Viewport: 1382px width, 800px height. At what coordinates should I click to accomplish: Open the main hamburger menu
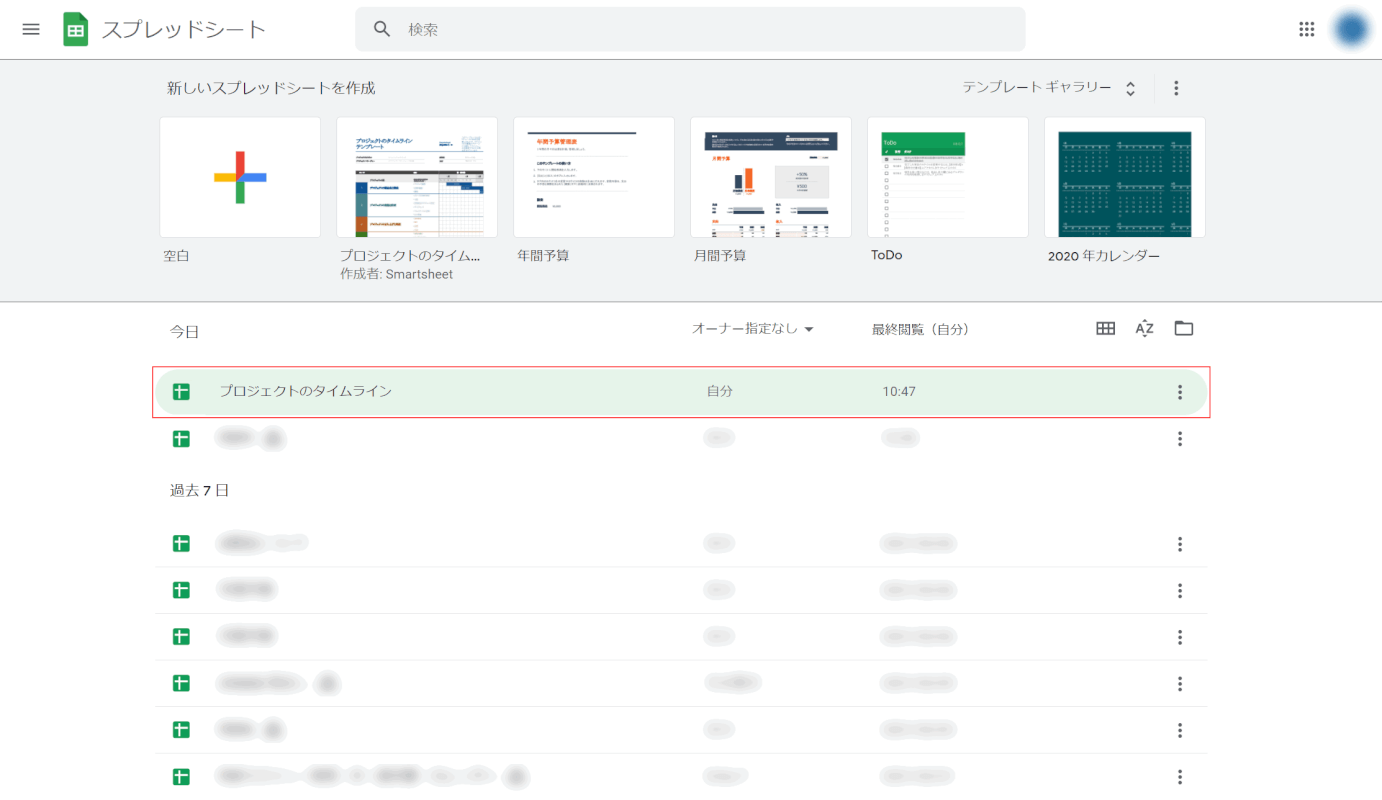31,29
